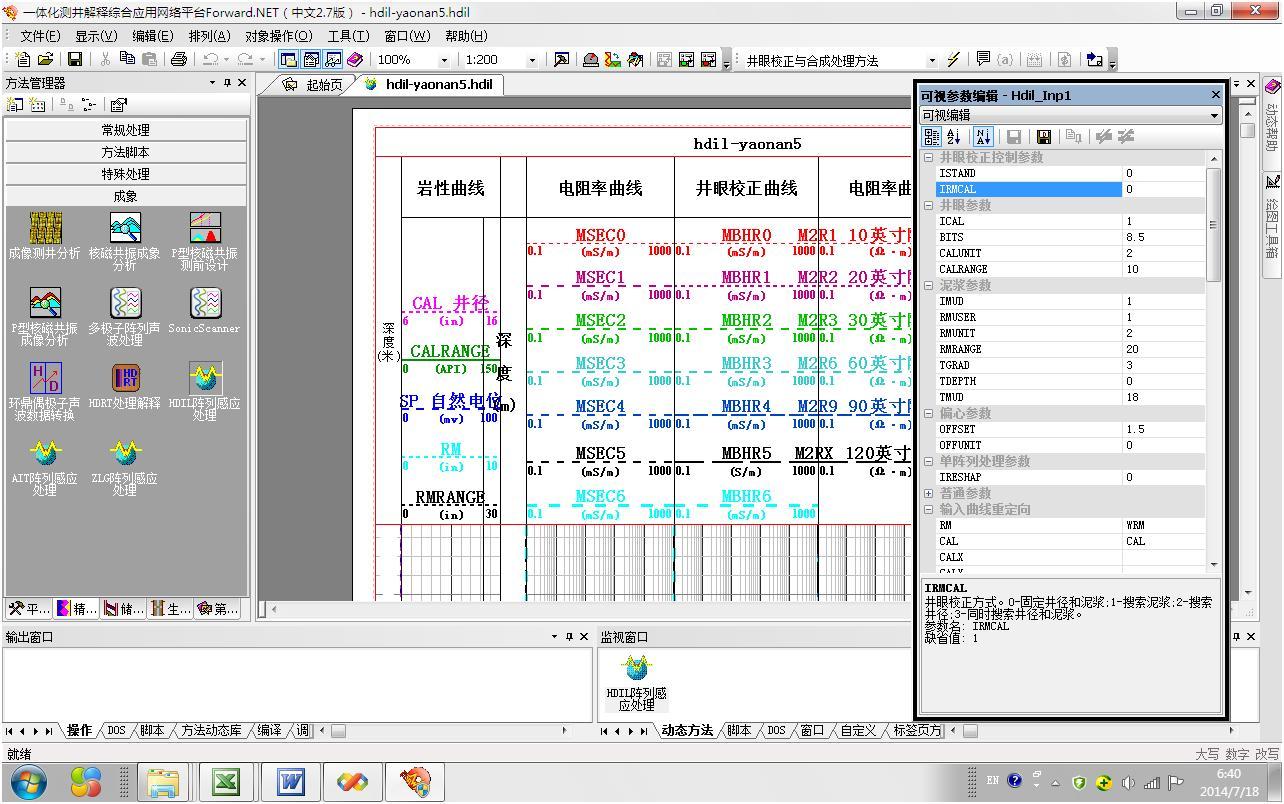The image size is (1284, 804).
Task: Switch to 起始页 tab
Action: point(314,85)
